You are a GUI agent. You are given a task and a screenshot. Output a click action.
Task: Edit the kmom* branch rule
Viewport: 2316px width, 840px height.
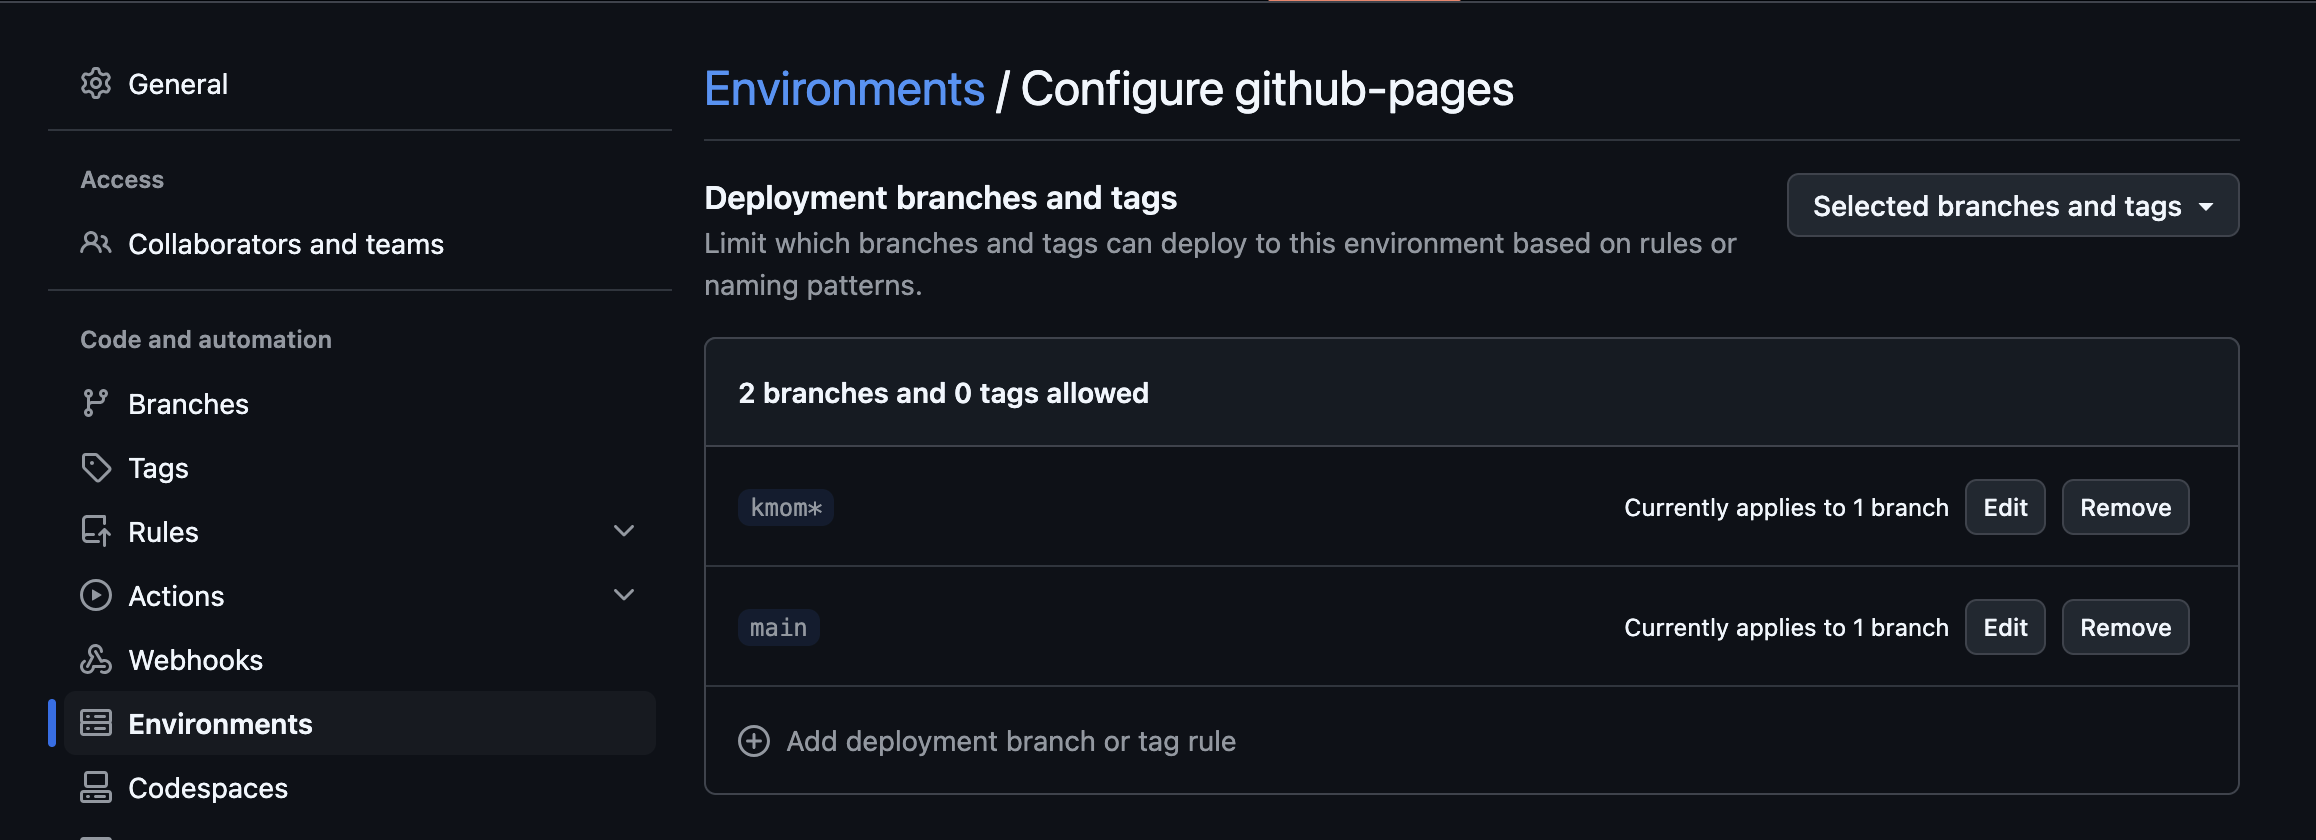click(x=2005, y=507)
